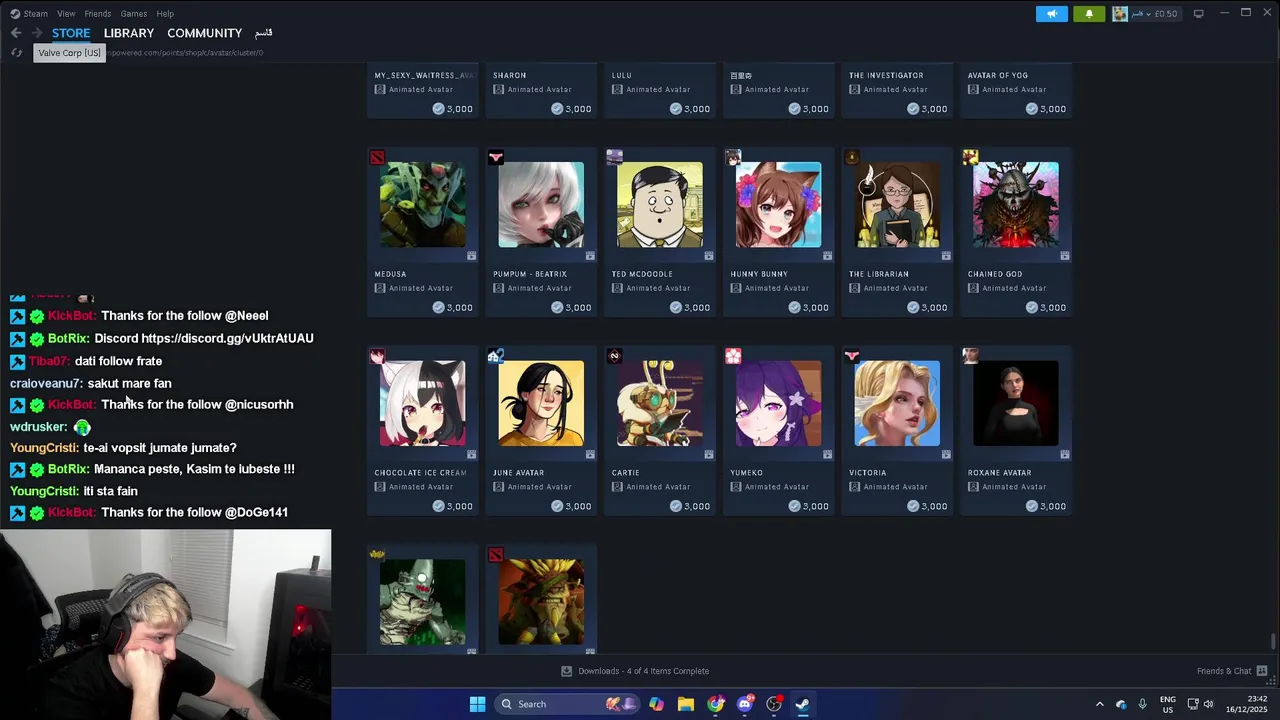This screenshot has width=1280, height=720.
Task: Click the ENG US language indicator
Action: (x=1167, y=704)
